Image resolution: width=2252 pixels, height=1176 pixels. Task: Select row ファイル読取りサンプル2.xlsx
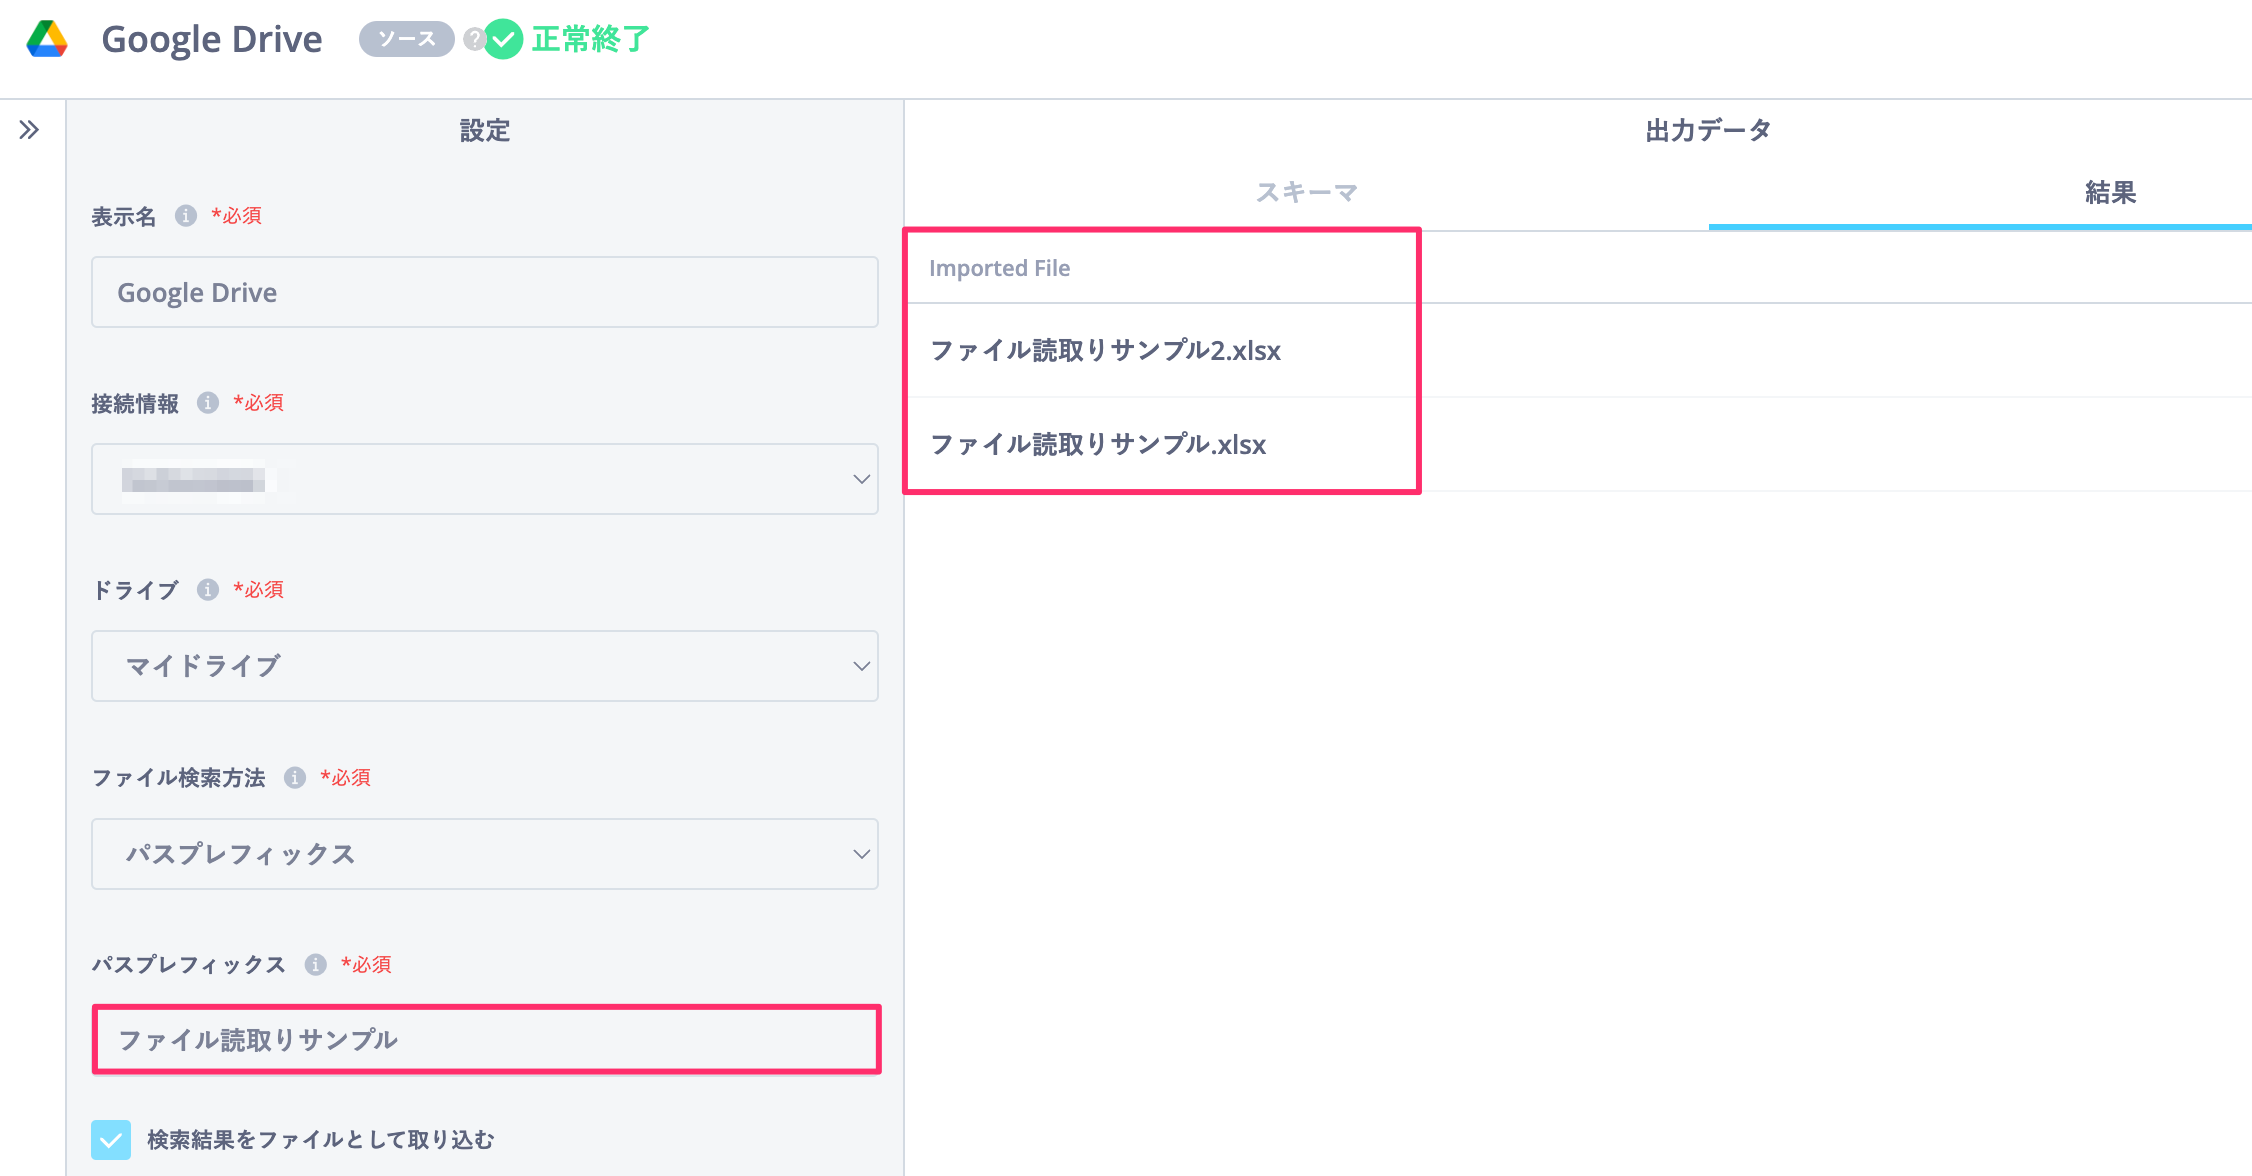coord(1578,350)
